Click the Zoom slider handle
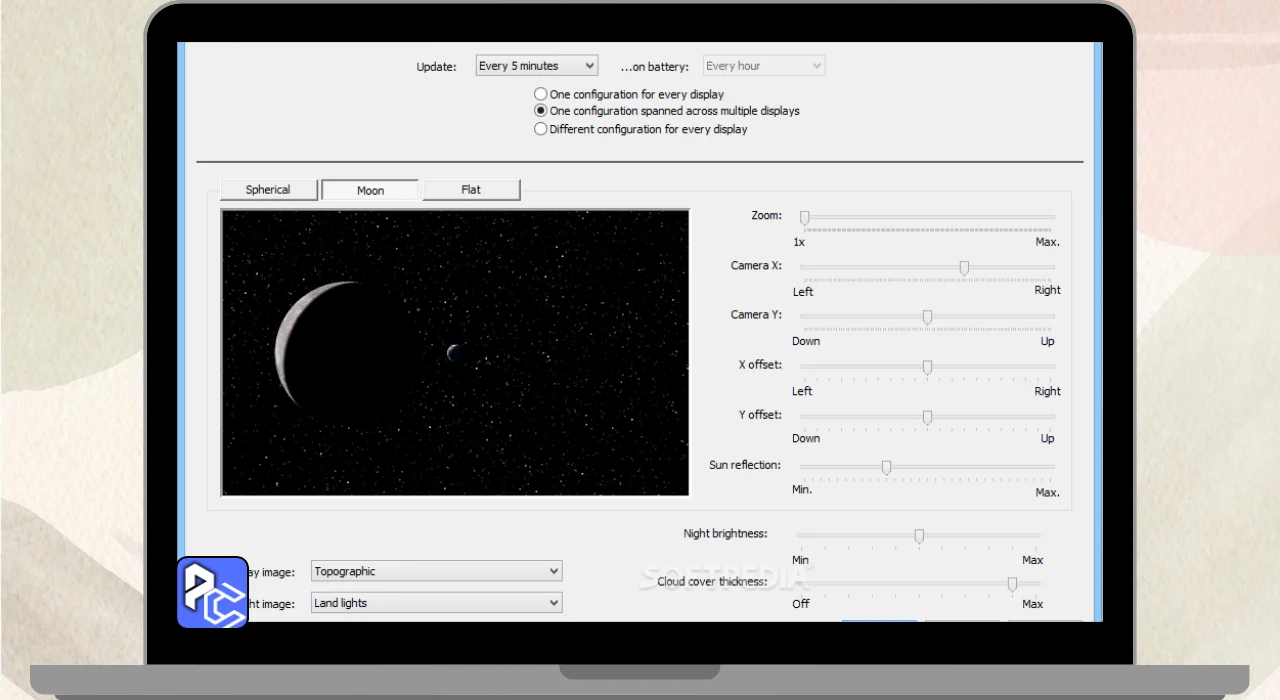This screenshot has width=1280, height=700. pos(804,217)
